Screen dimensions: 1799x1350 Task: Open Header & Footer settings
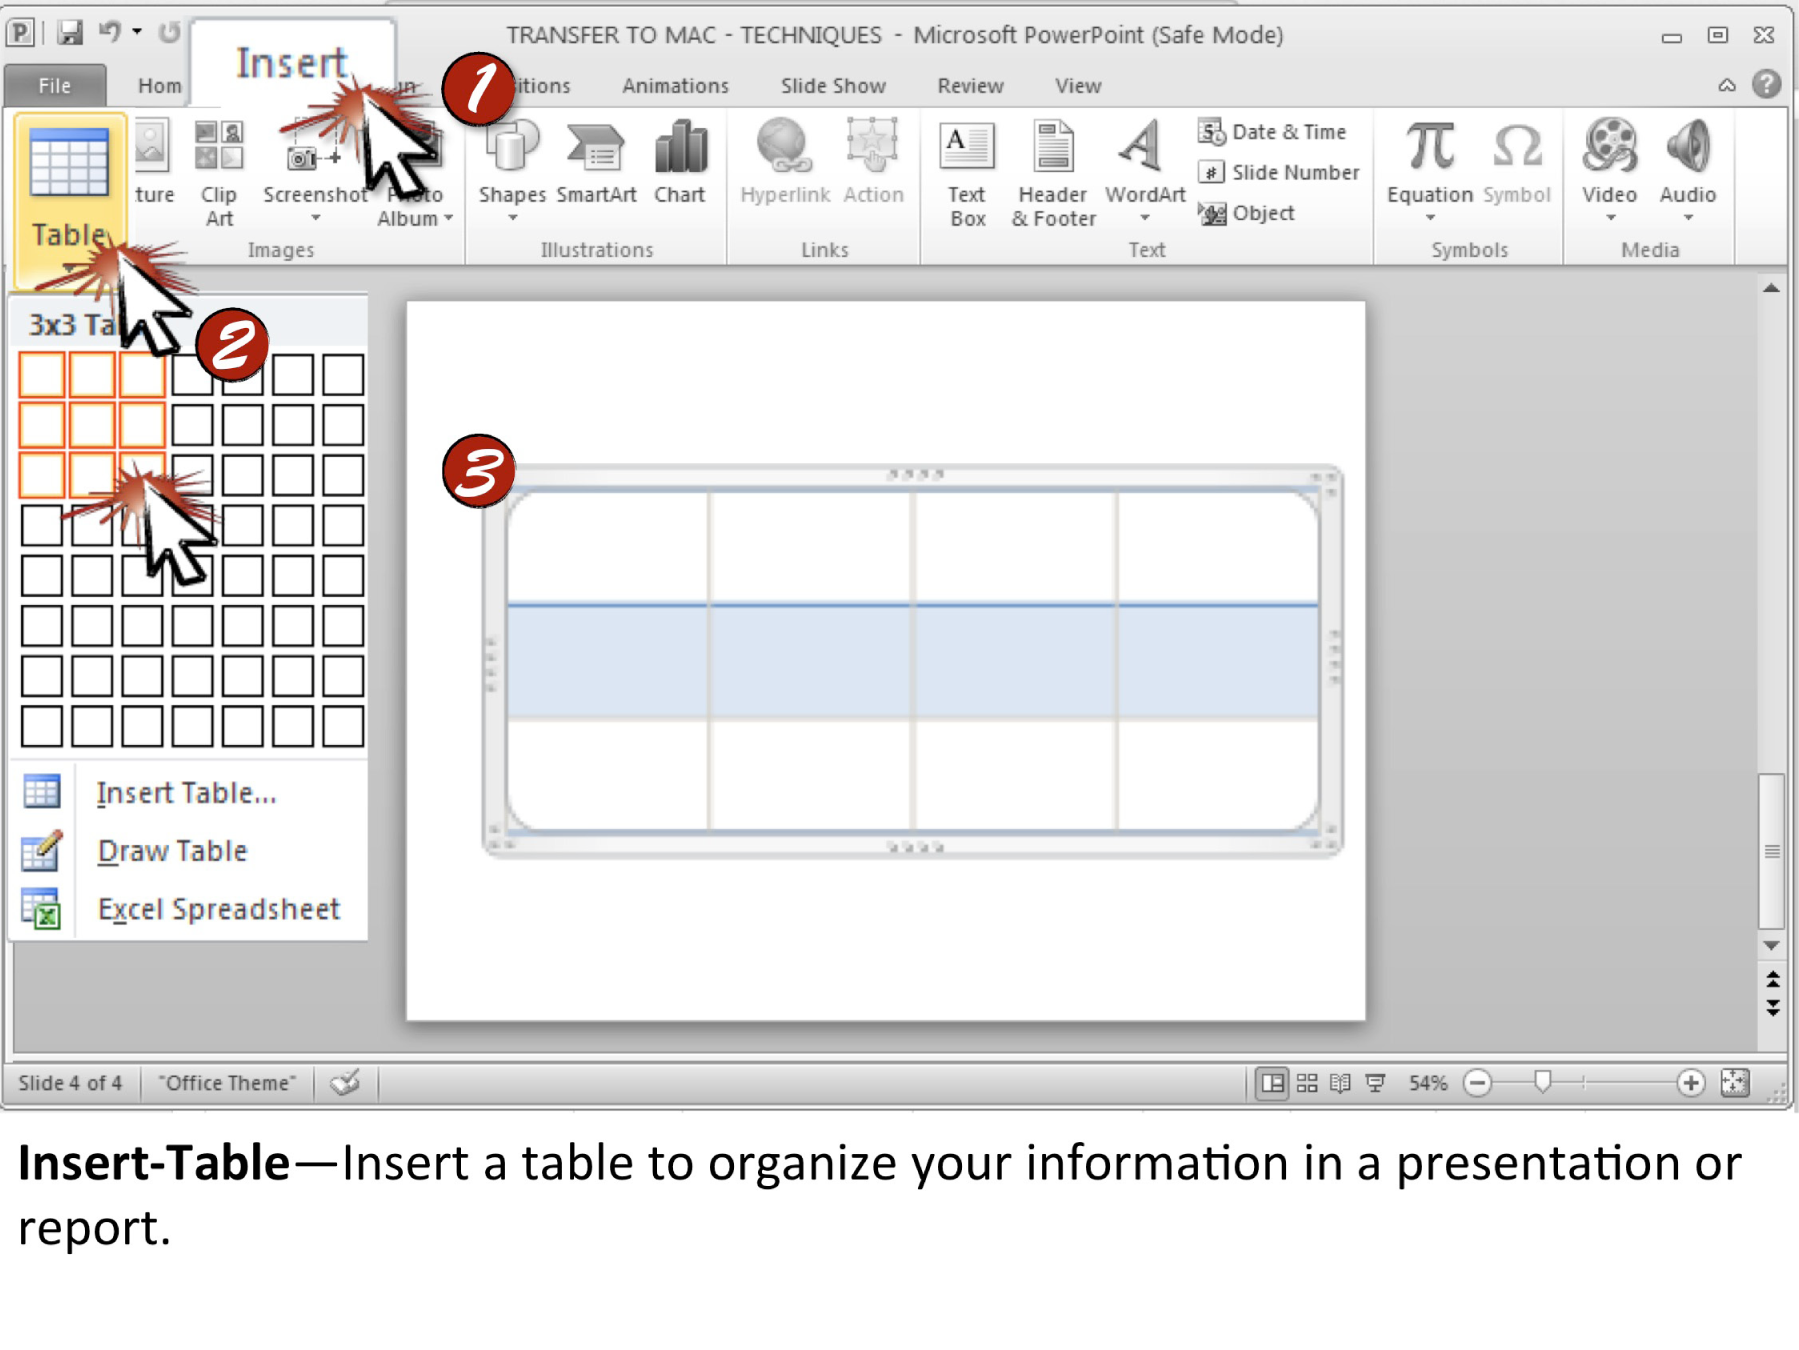tap(1053, 174)
